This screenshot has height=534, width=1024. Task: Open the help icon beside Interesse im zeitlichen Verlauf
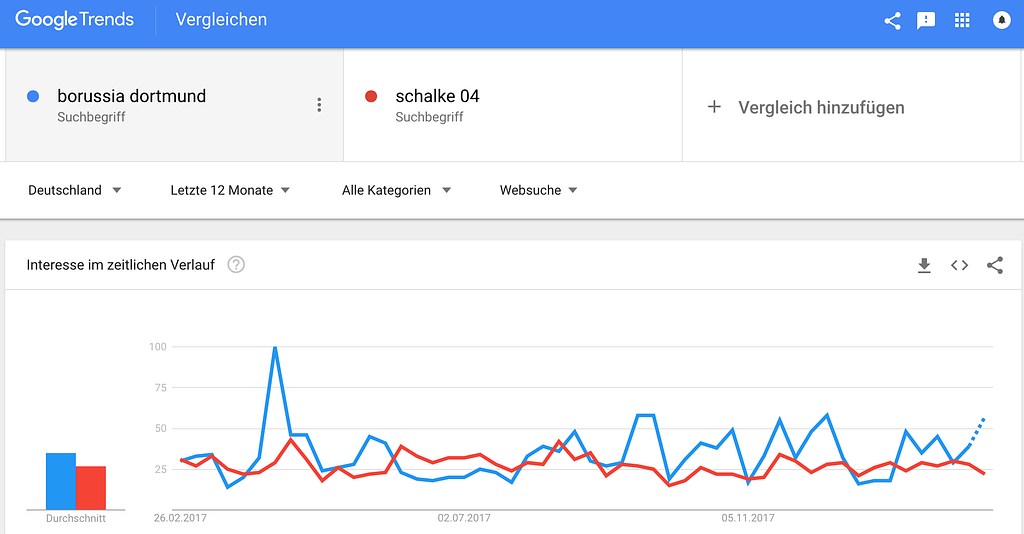(x=236, y=264)
